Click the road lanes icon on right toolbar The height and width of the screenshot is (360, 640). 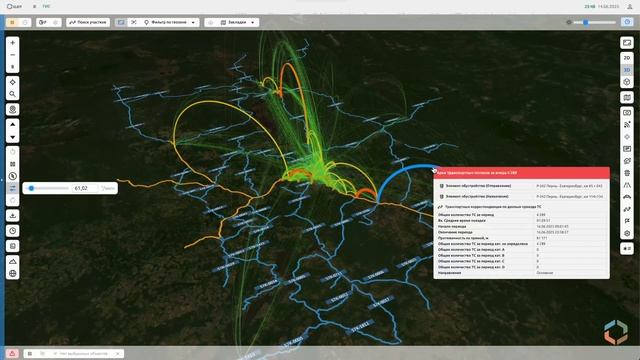point(627,185)
